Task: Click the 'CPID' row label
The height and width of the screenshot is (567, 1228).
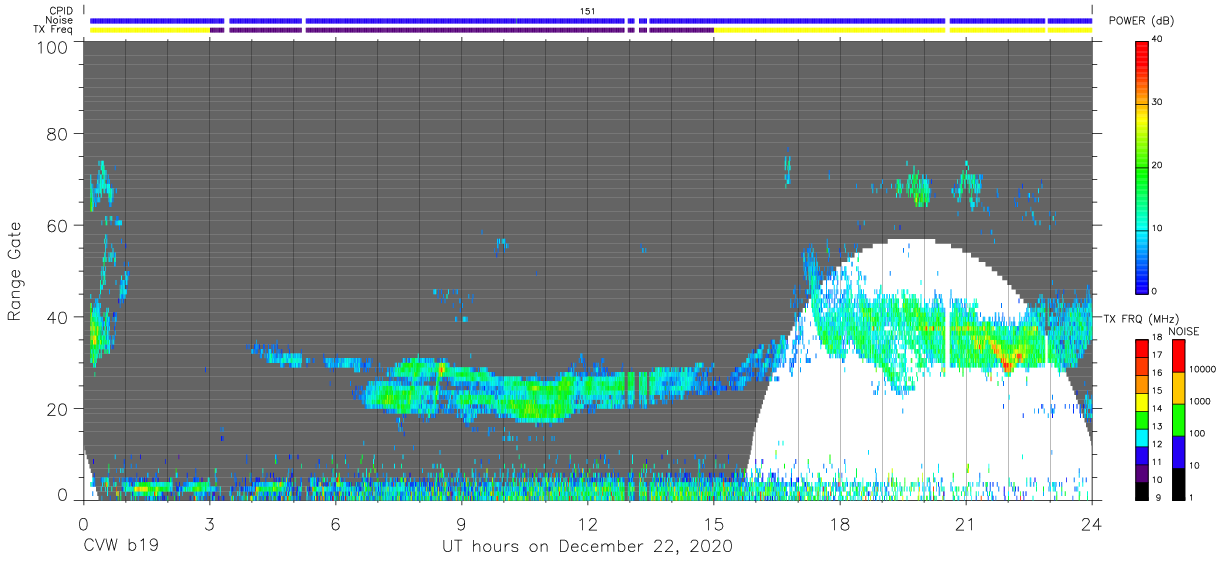Action: 60,10
